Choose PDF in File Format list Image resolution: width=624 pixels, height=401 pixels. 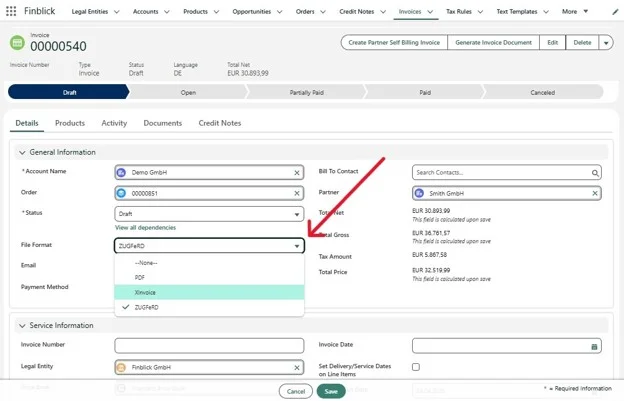[209, 278]
